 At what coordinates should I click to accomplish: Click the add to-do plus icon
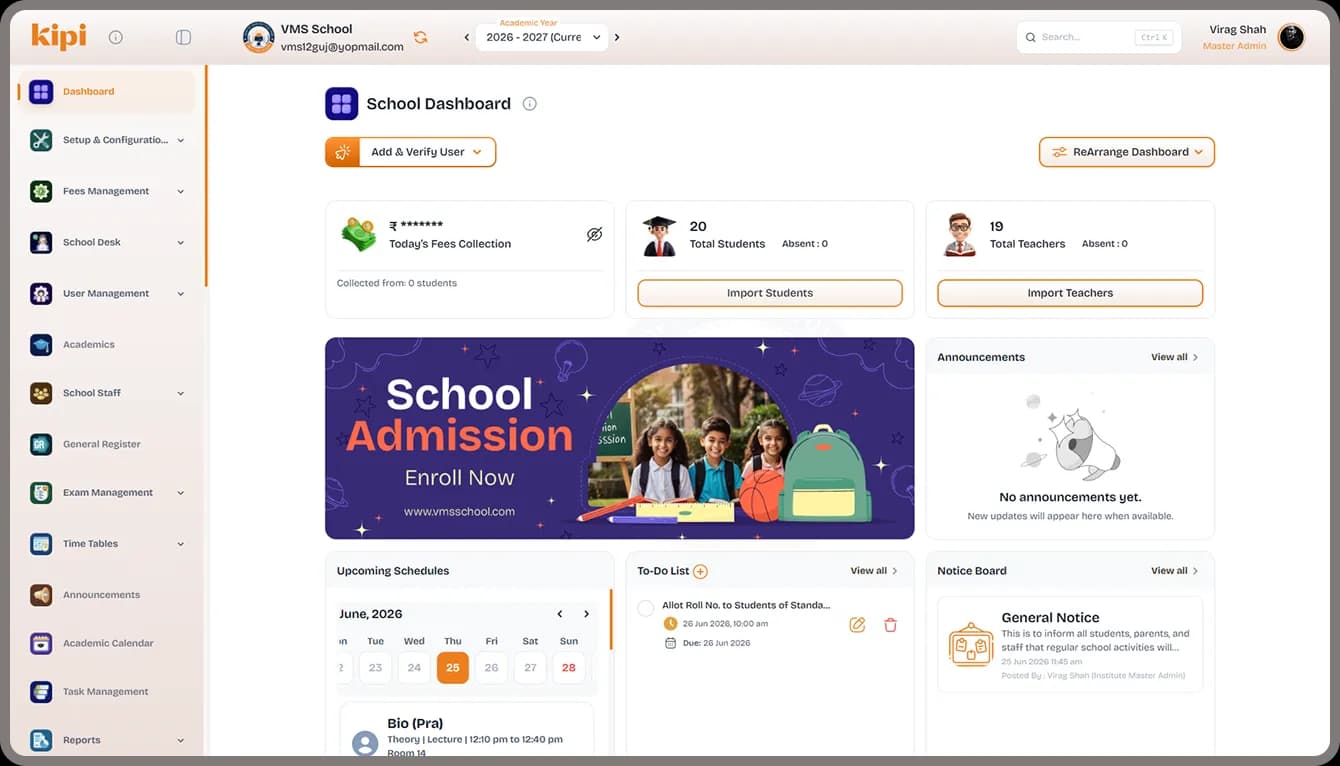(700, 571)
